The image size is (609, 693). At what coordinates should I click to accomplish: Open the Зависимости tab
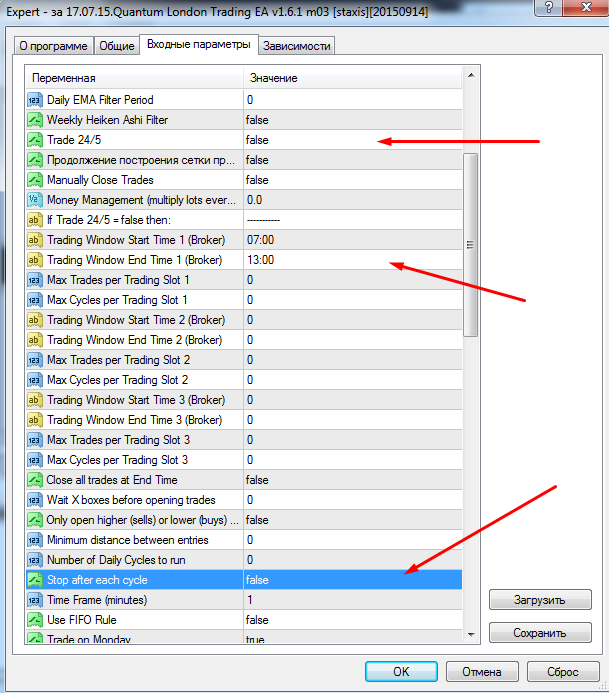297,46
